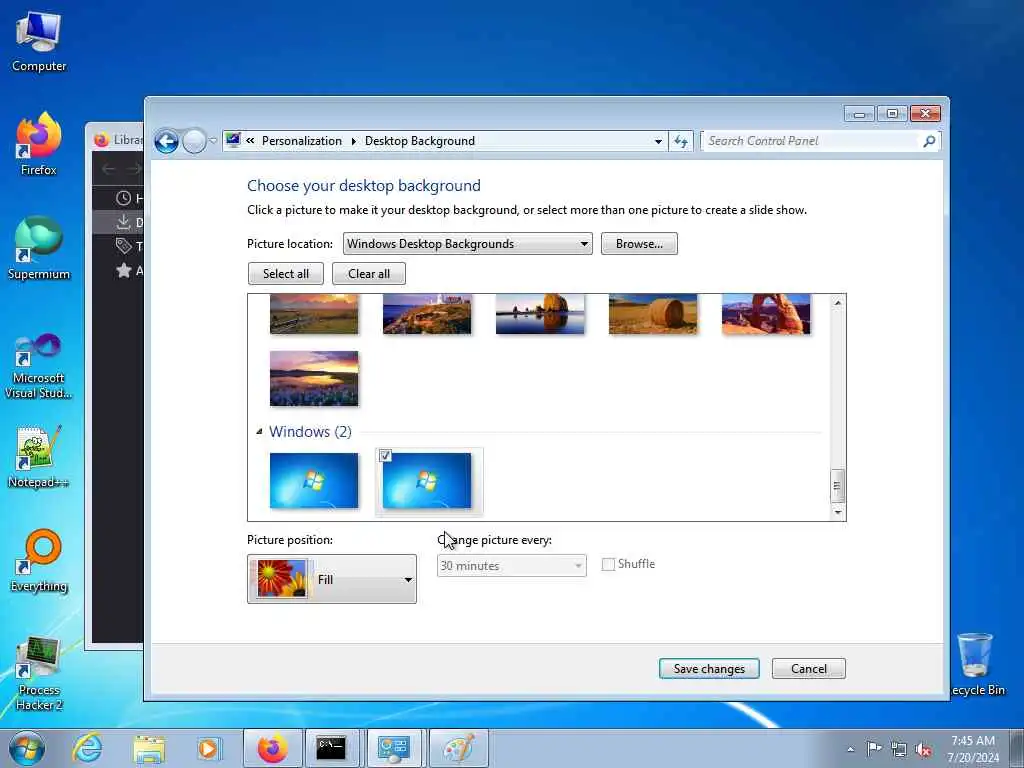Collapse the Windows (2) group

coord(259,432)
